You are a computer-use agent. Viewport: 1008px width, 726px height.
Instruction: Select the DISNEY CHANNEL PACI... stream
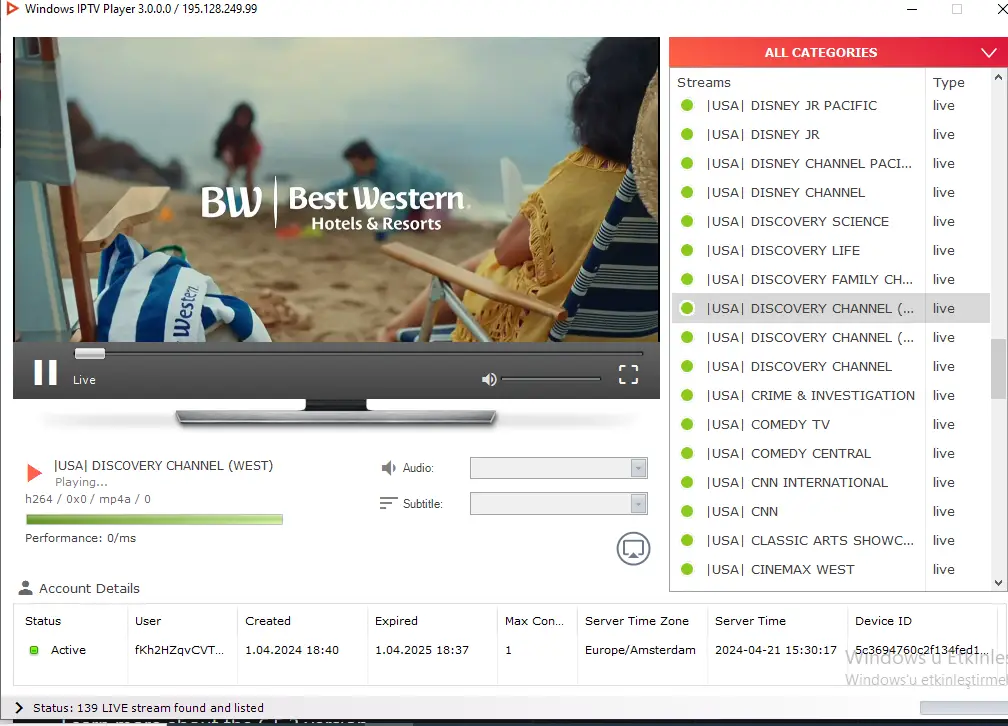pos(831,163)
